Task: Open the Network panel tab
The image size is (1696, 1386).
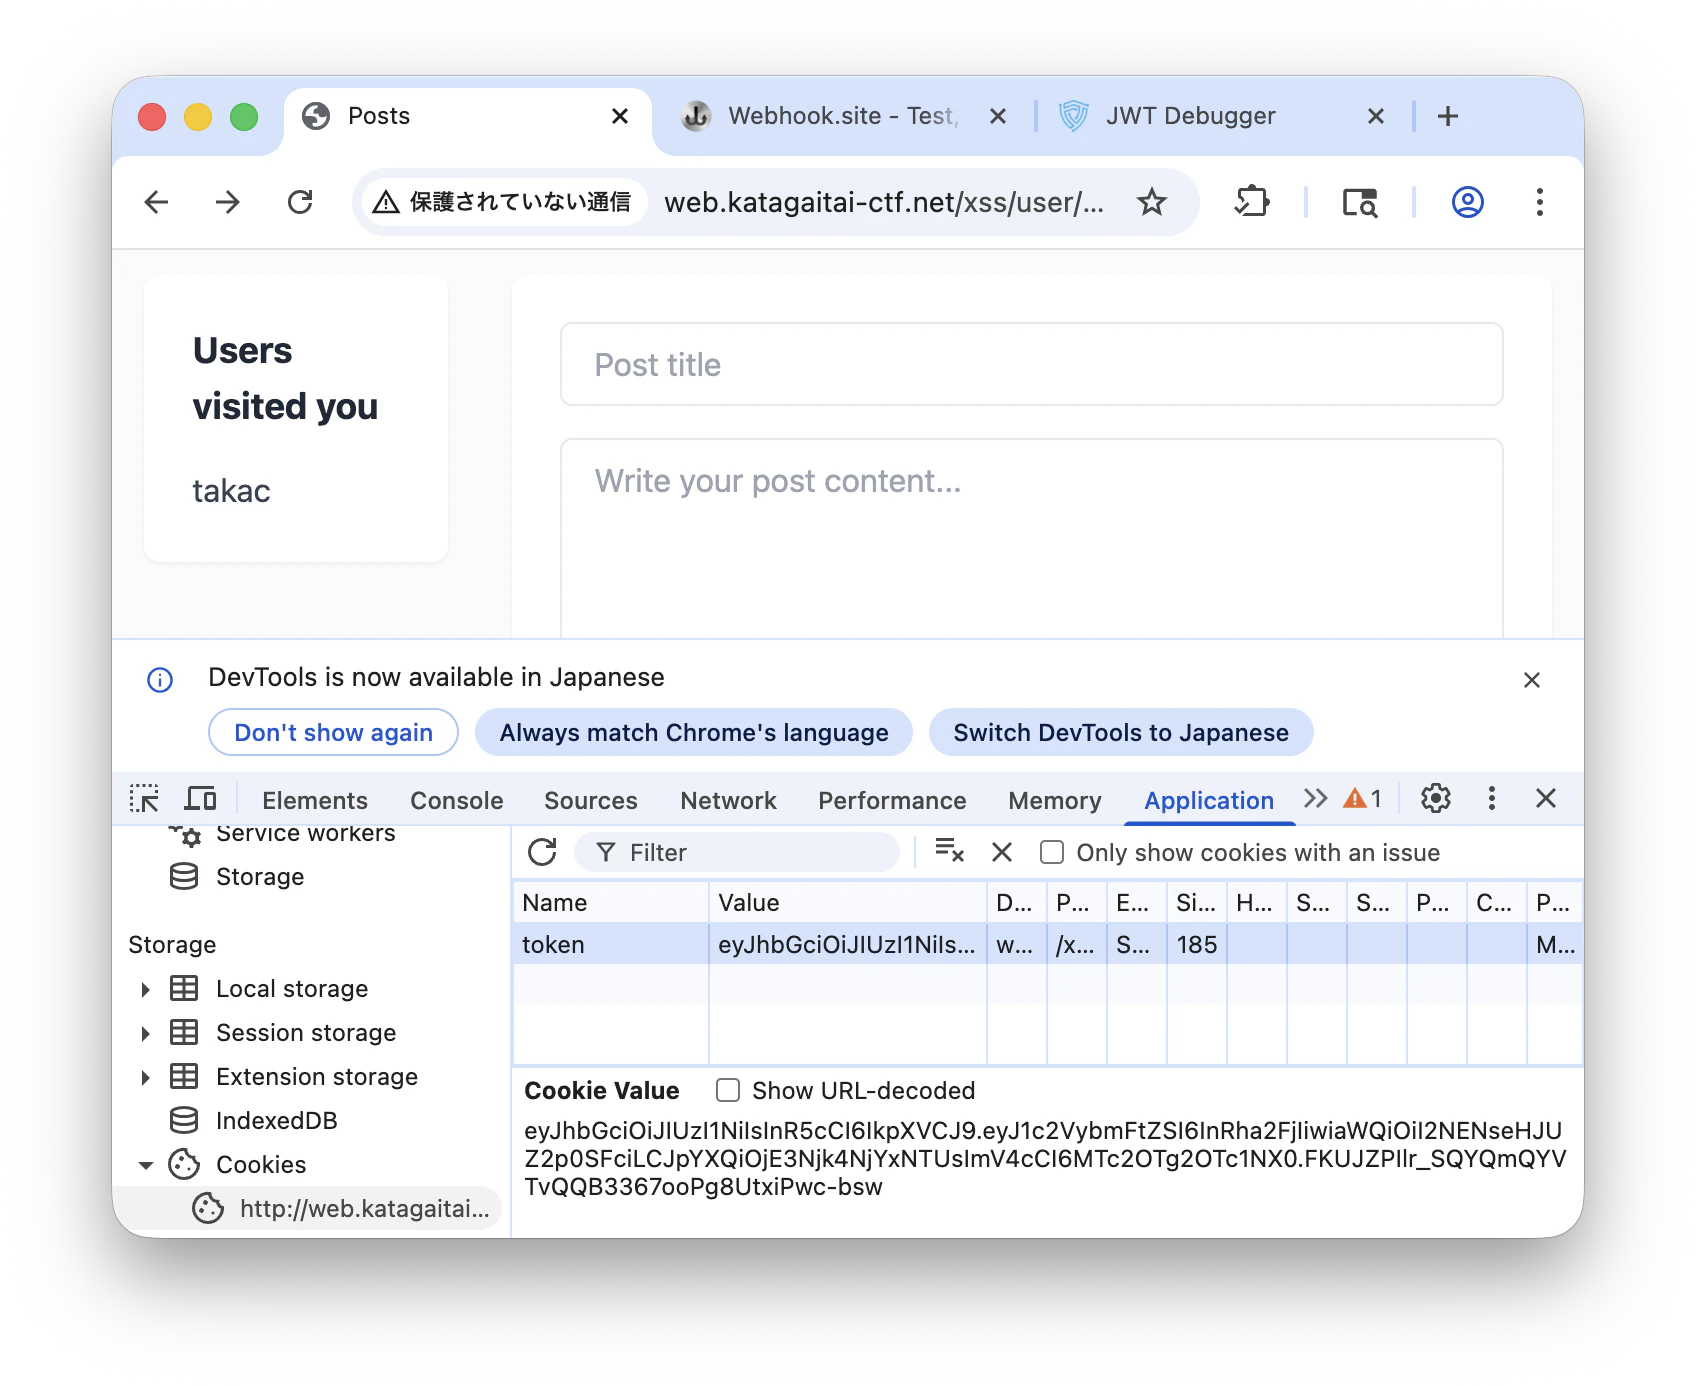Action: [x=728, y=800]
